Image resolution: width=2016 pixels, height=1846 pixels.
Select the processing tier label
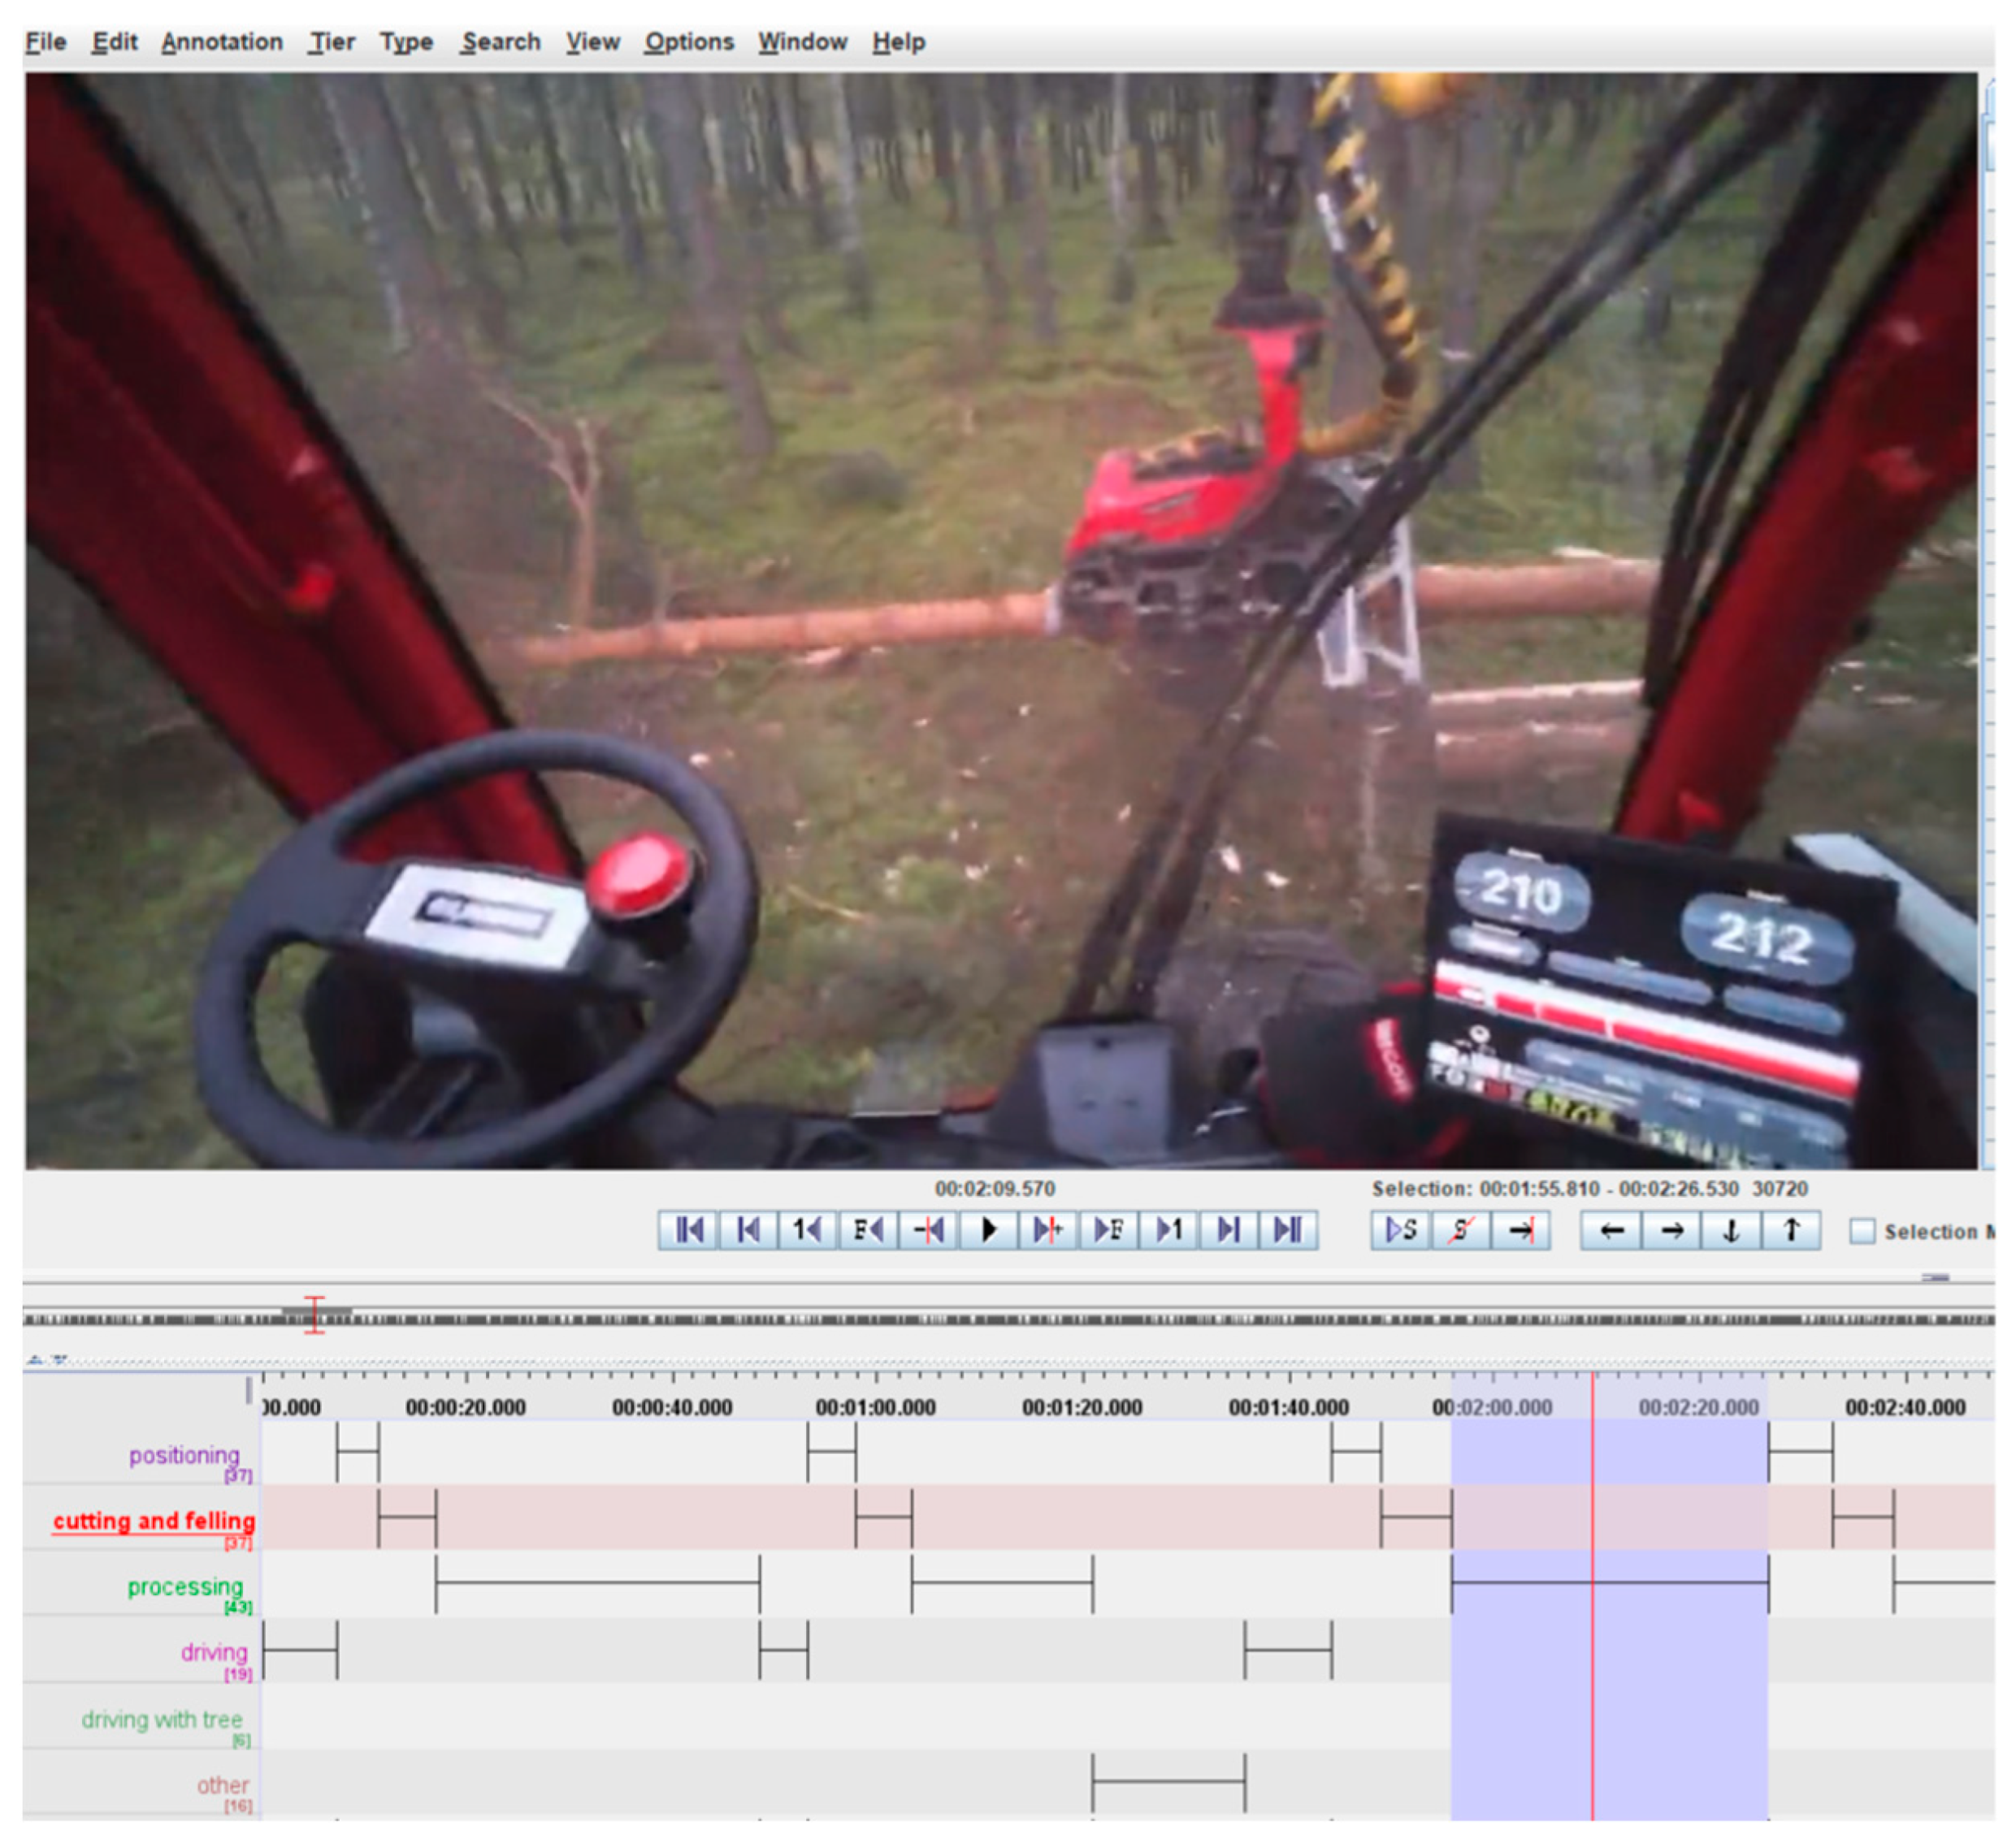point(185,1587)
